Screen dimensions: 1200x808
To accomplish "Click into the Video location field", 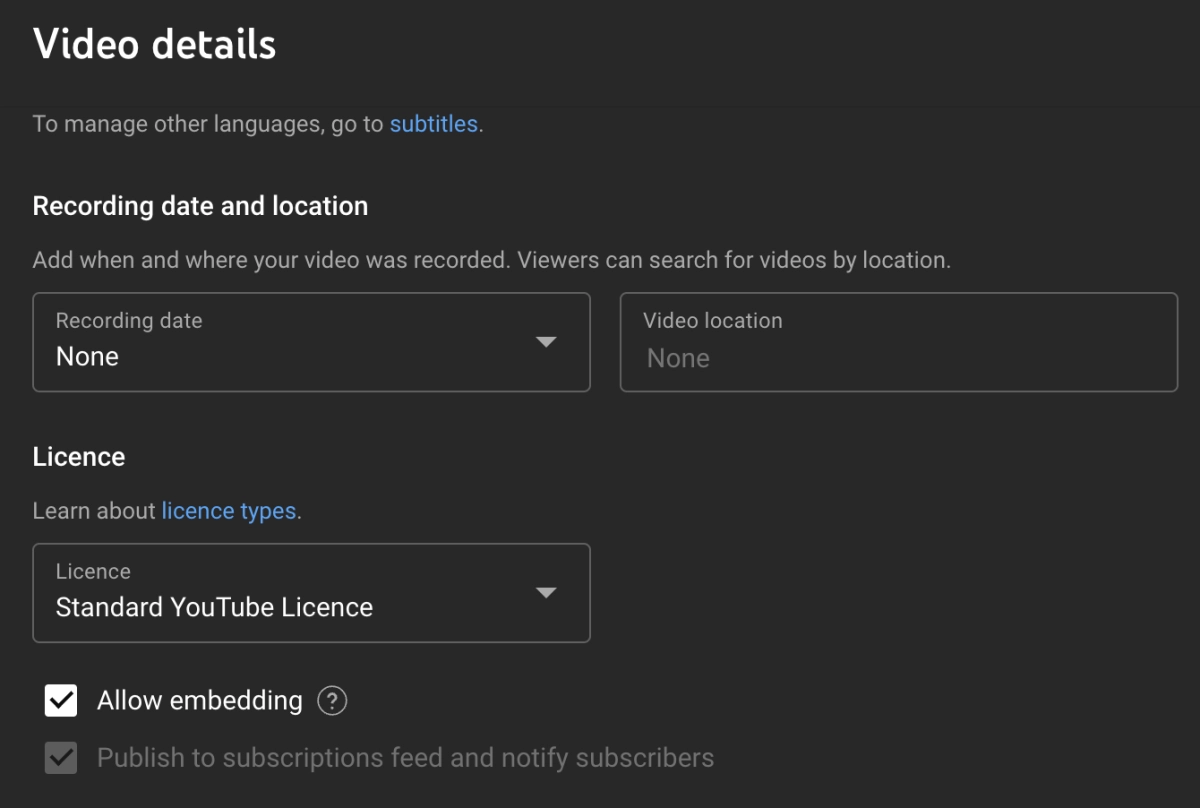I will 898,358.
